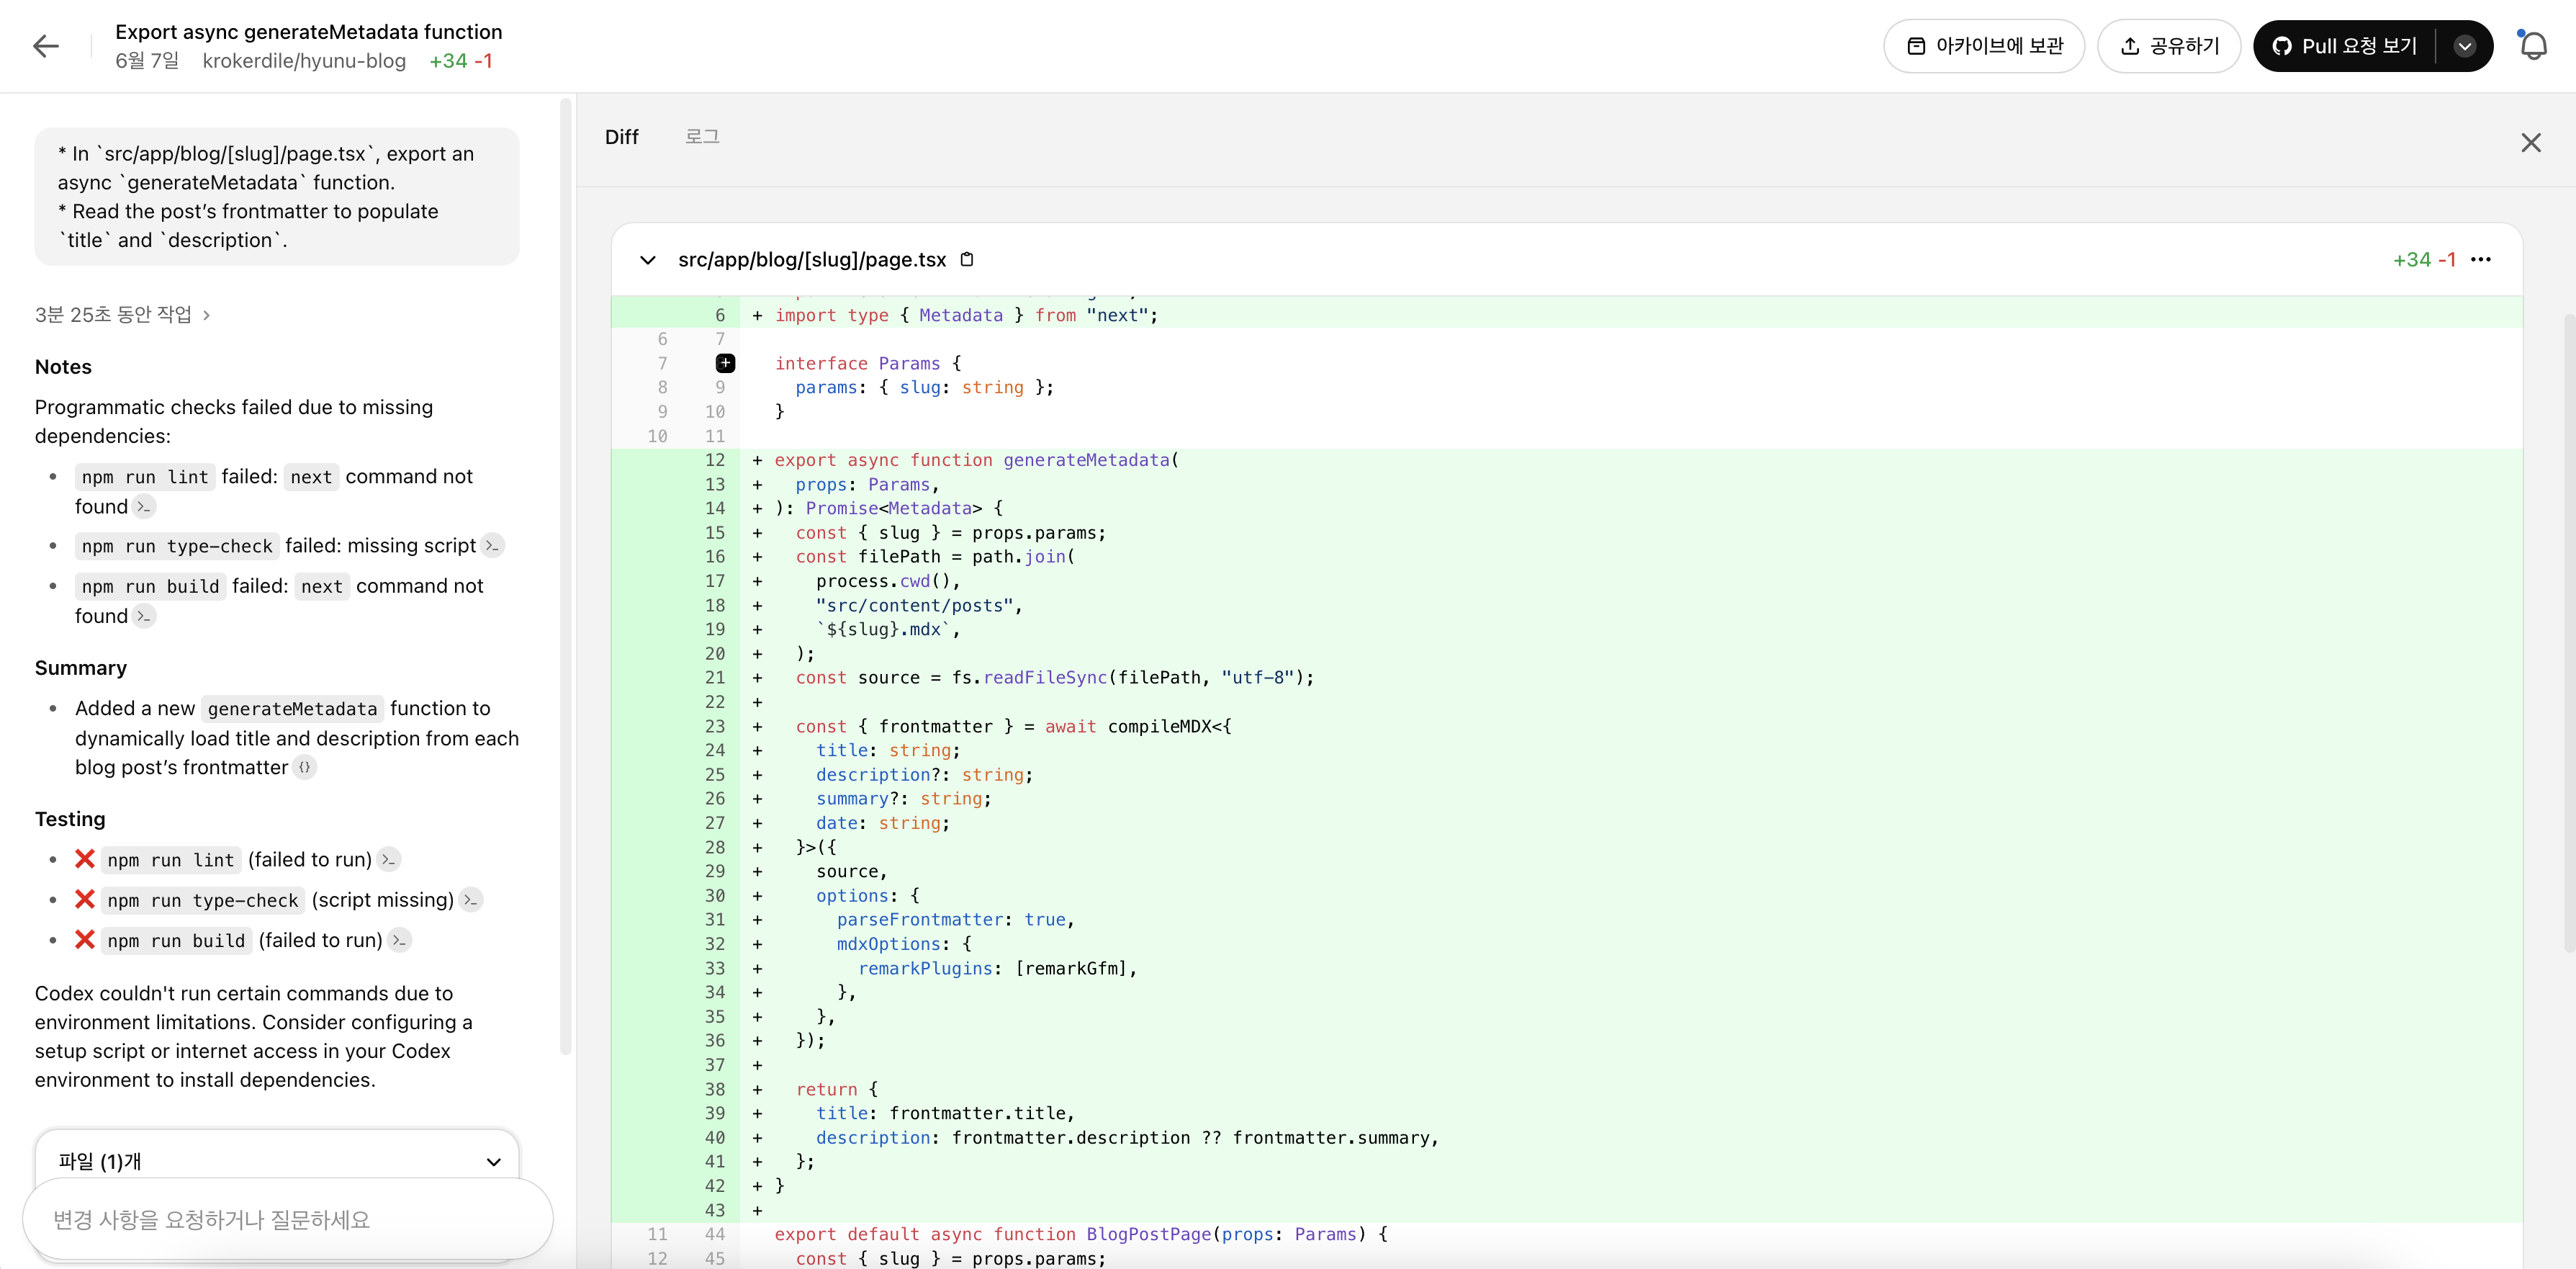This screenshot has width=2576, height=1269.
Task: Open terminal icon beside type-check missing script
Action: point(492,546)
